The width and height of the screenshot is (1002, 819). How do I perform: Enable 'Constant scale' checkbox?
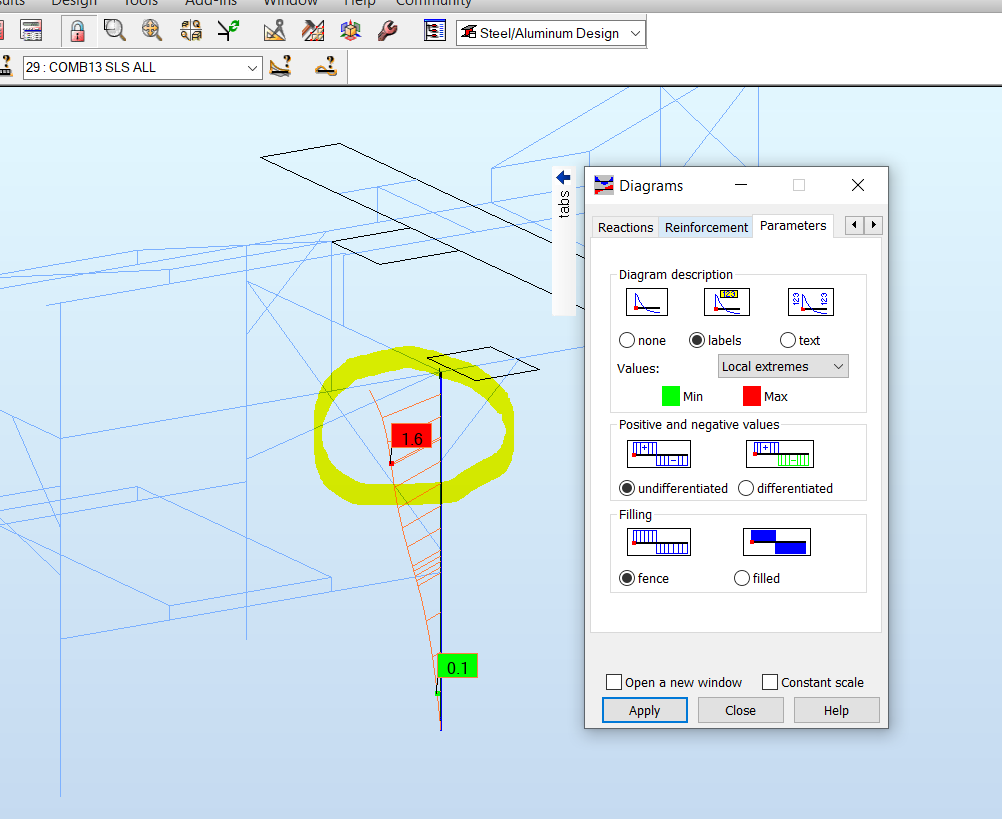point(770,682)
